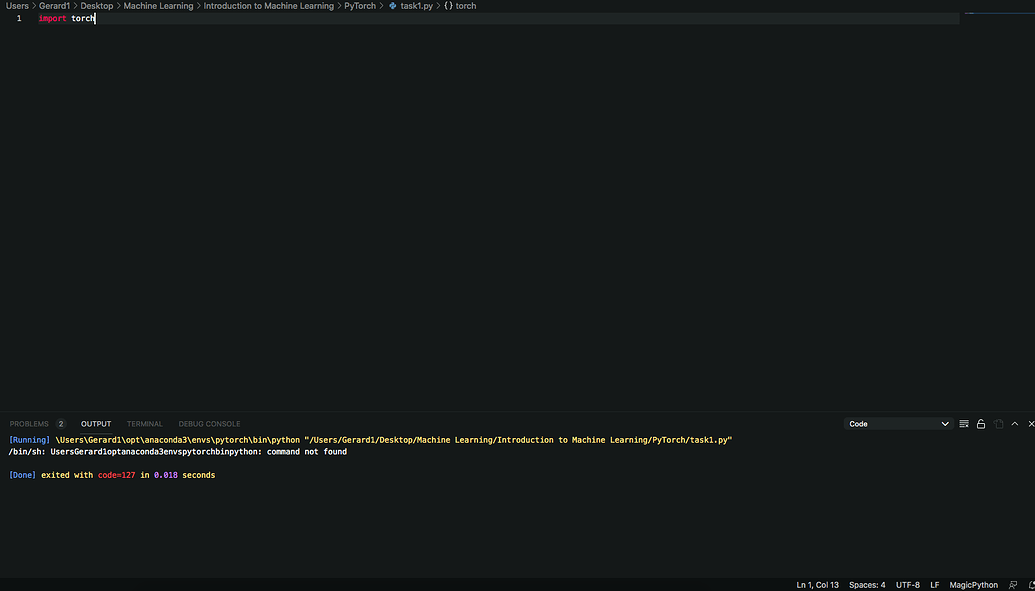
Task: Select language mode MagicPython
Action: [974, 585]
